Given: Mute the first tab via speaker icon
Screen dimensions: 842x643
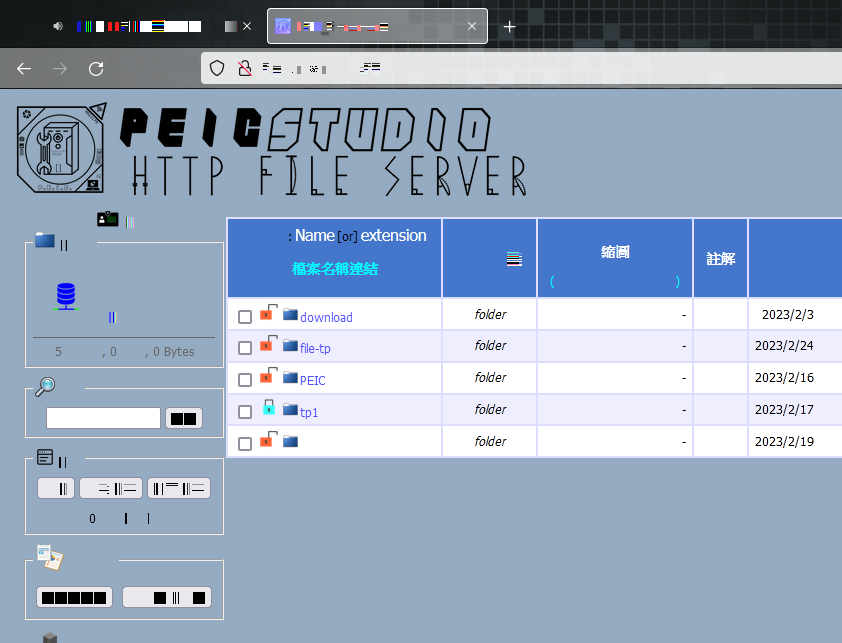Looking at the screenshot, I should tap(58, 26).
